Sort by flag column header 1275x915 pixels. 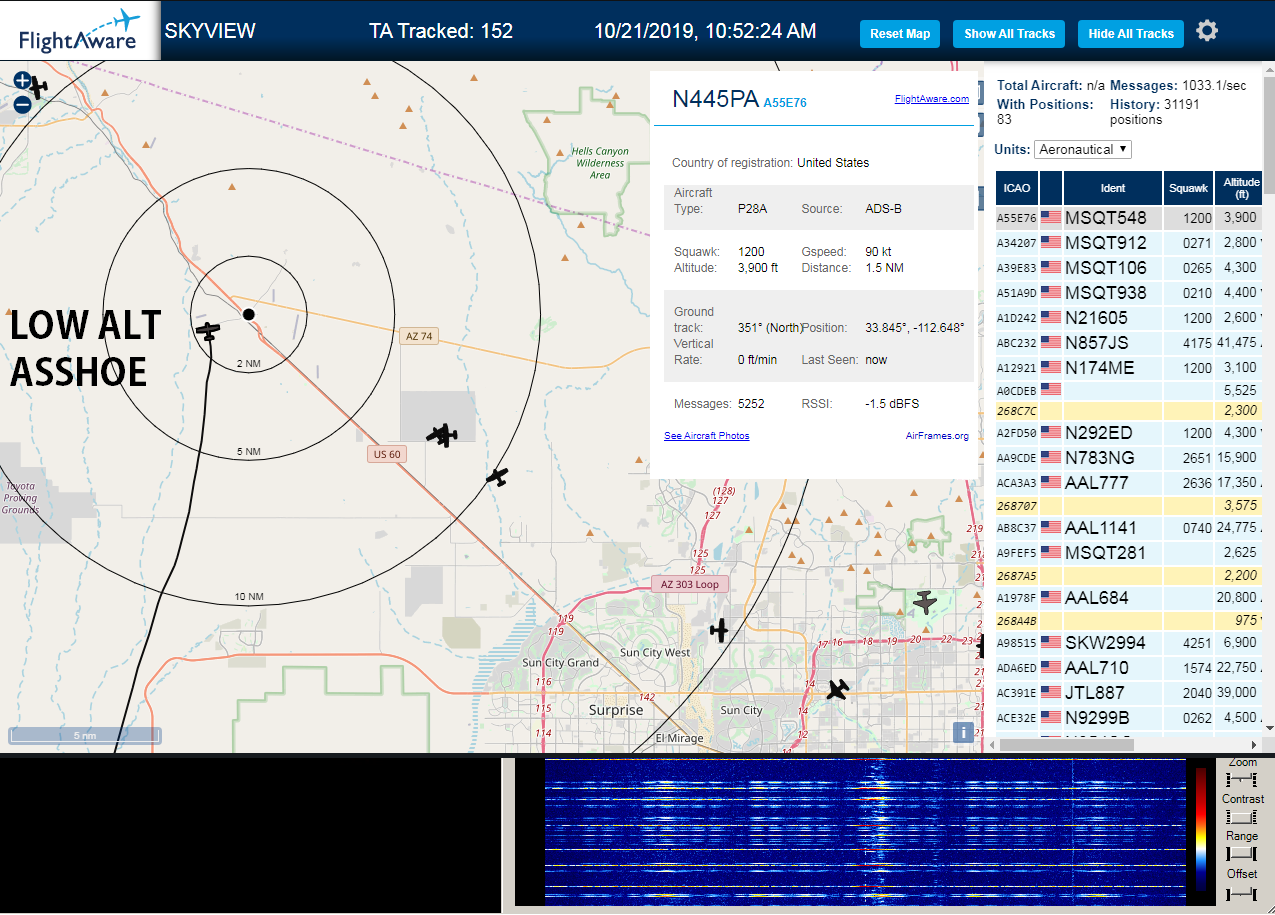pyautogui.click(x=1051, y=188)
